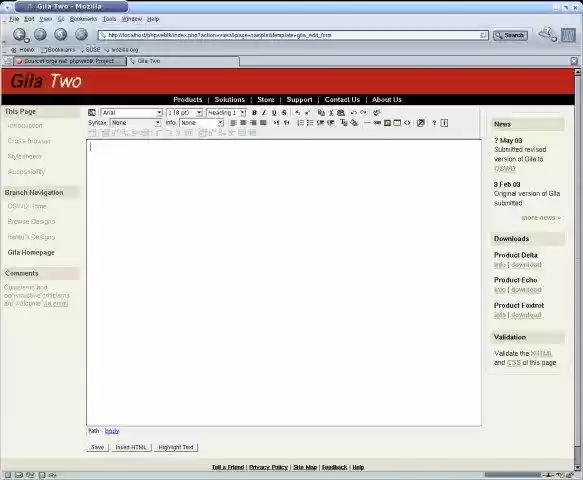
Task: Open the URL history dropdown arrow
Action: click(x=483, y=35)
